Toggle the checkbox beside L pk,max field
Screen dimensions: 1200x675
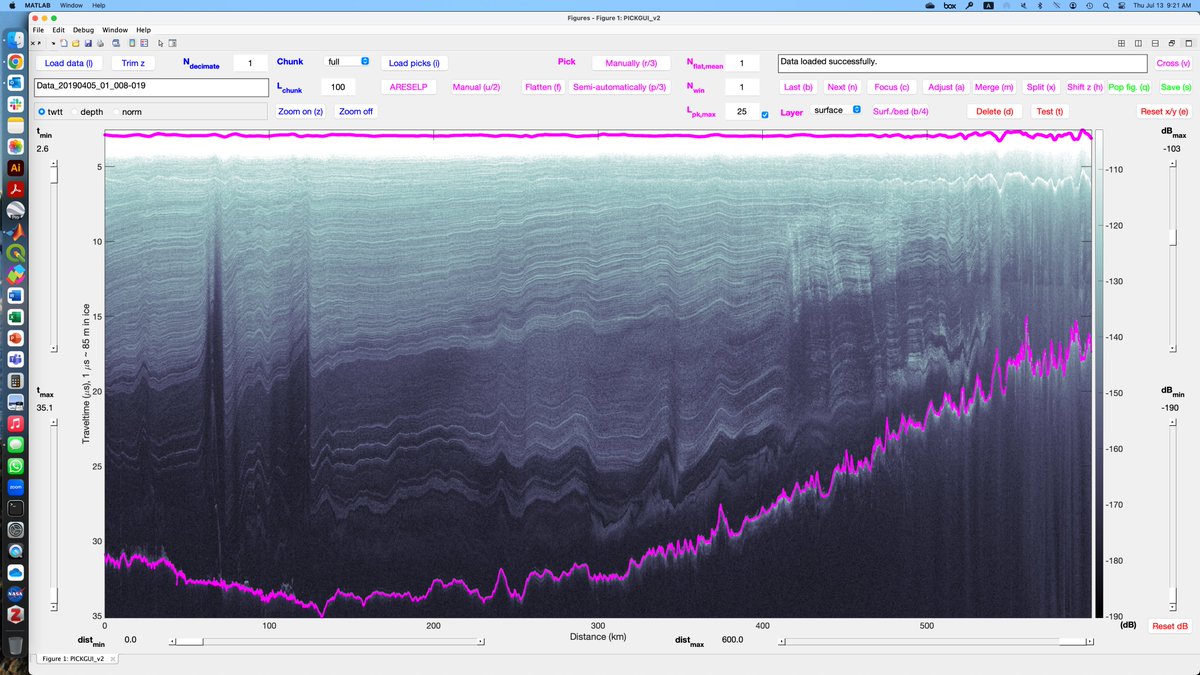point(765,115)
